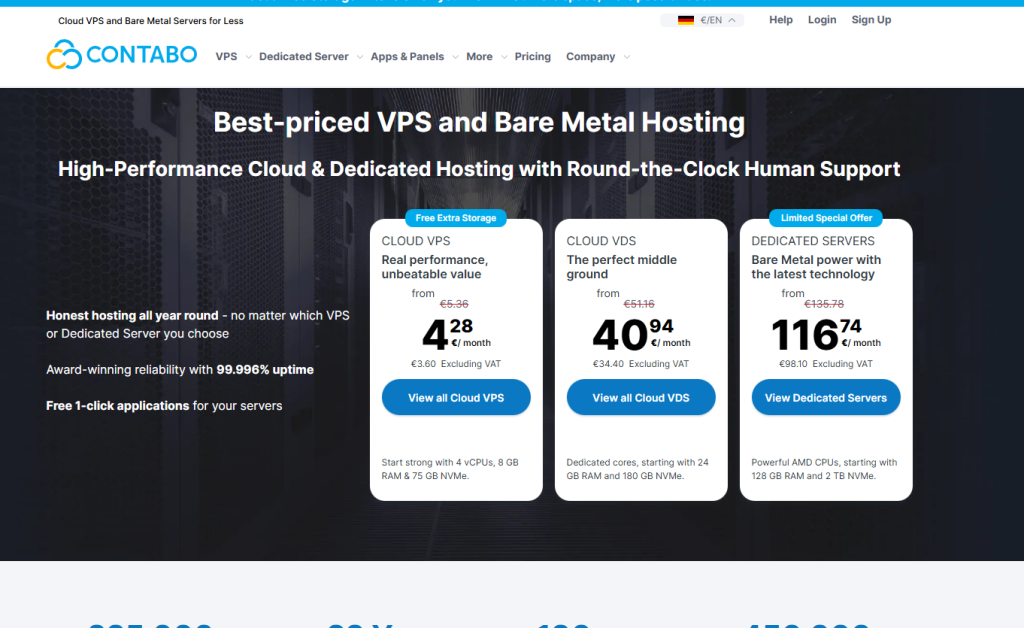Click the View Dedicated Servers button

point(825,398)
